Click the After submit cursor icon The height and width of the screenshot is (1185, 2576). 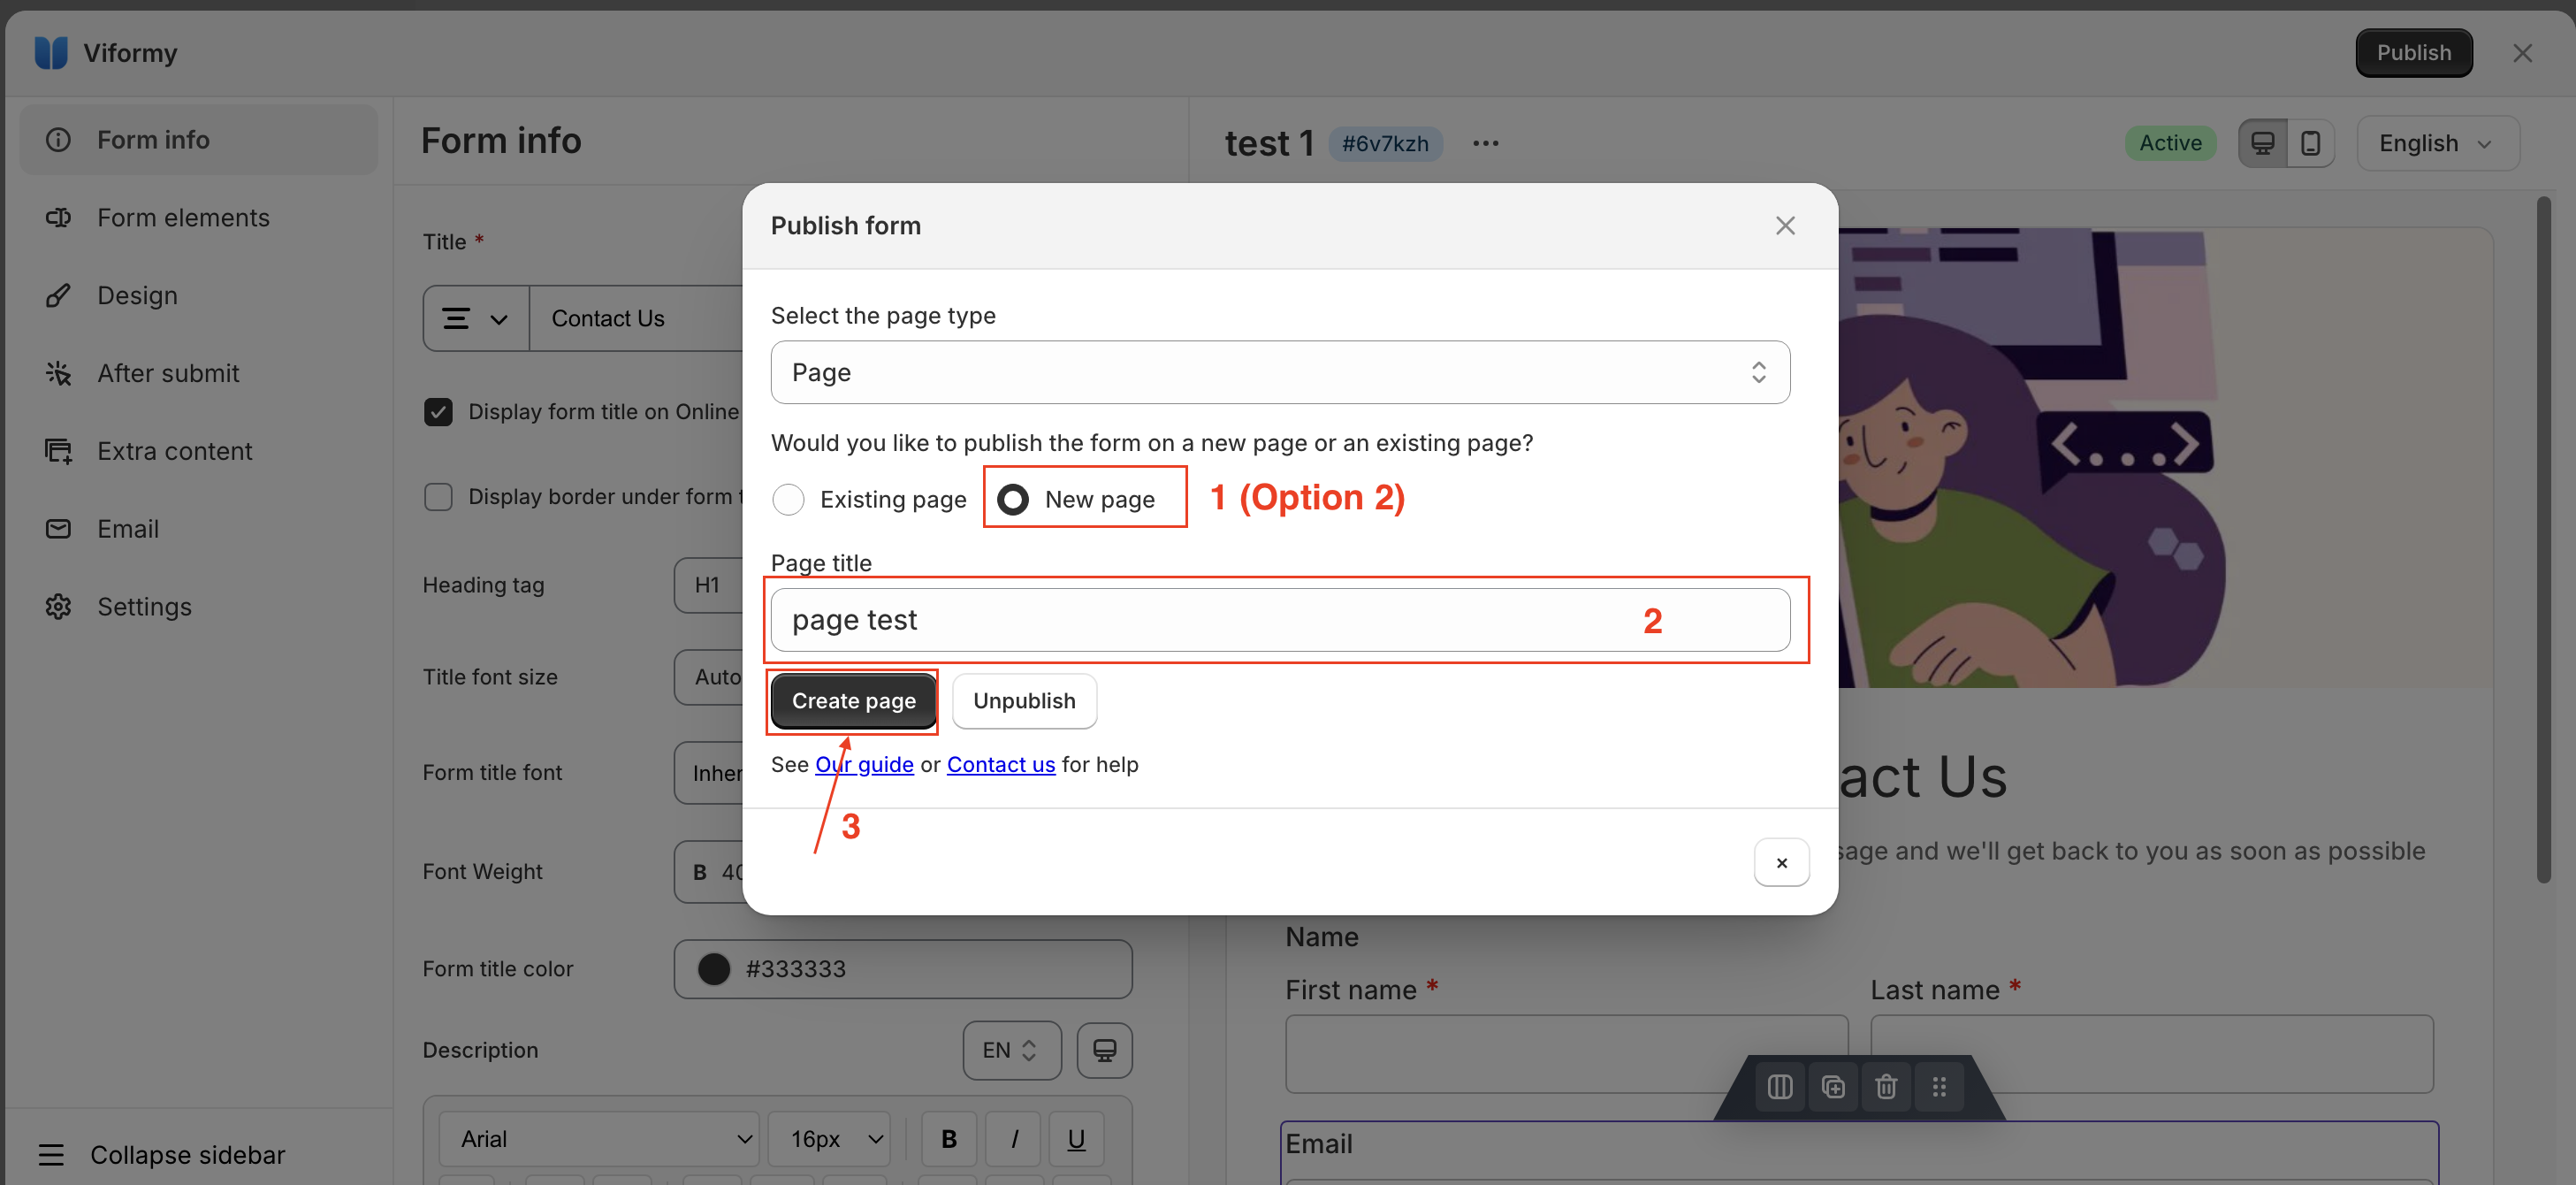click(58, 373)
